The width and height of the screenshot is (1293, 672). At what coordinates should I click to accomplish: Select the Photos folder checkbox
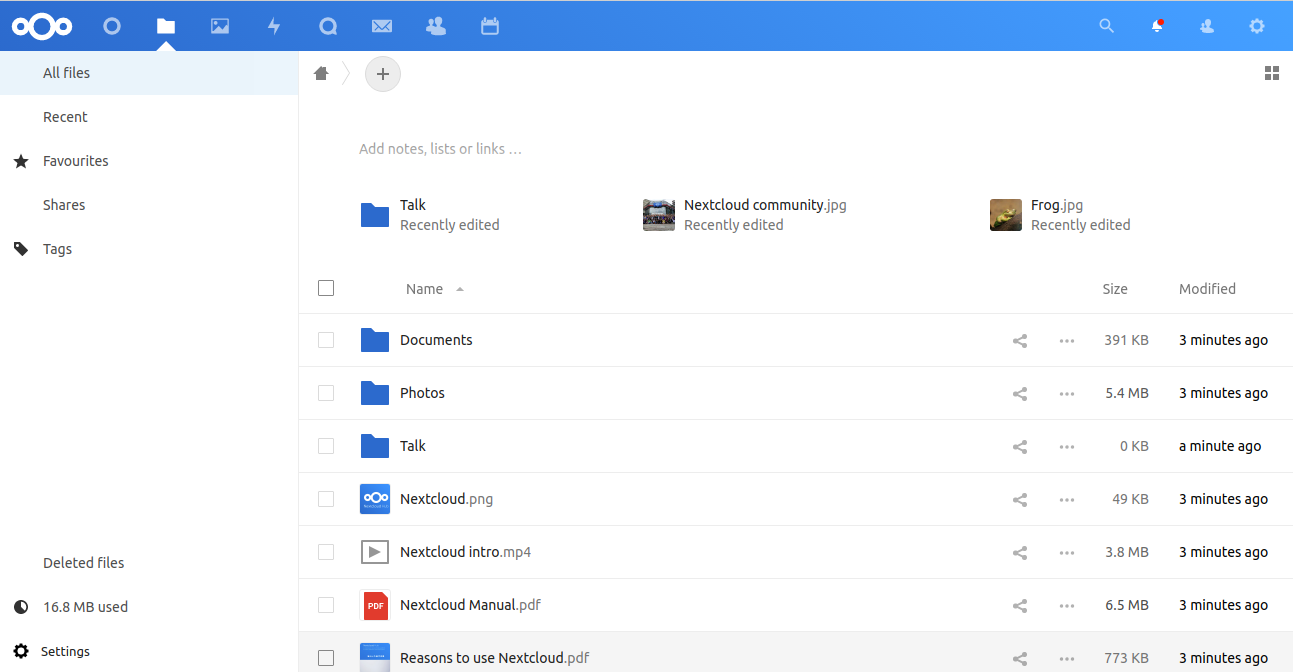point(326,393)
